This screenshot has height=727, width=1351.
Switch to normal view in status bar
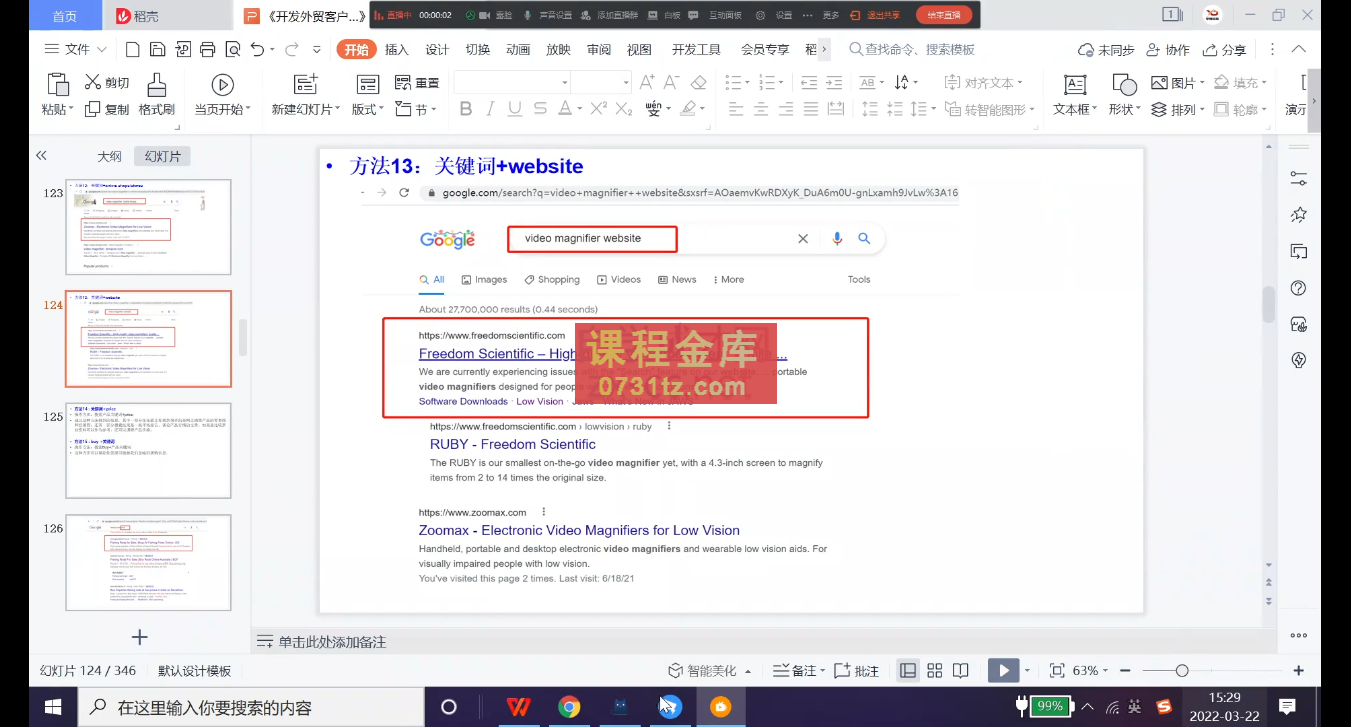point(908,671)
